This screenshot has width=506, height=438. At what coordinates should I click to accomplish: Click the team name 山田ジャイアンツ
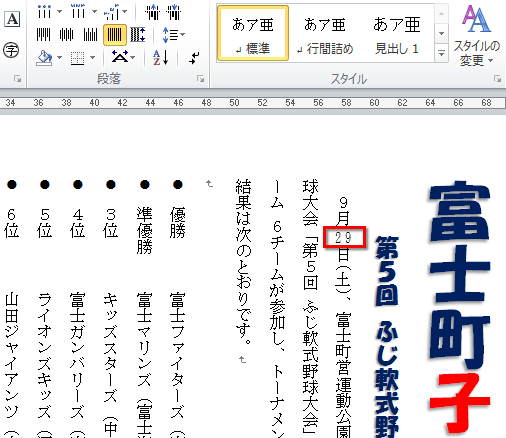pyautogui.click(x=12, y=355)
